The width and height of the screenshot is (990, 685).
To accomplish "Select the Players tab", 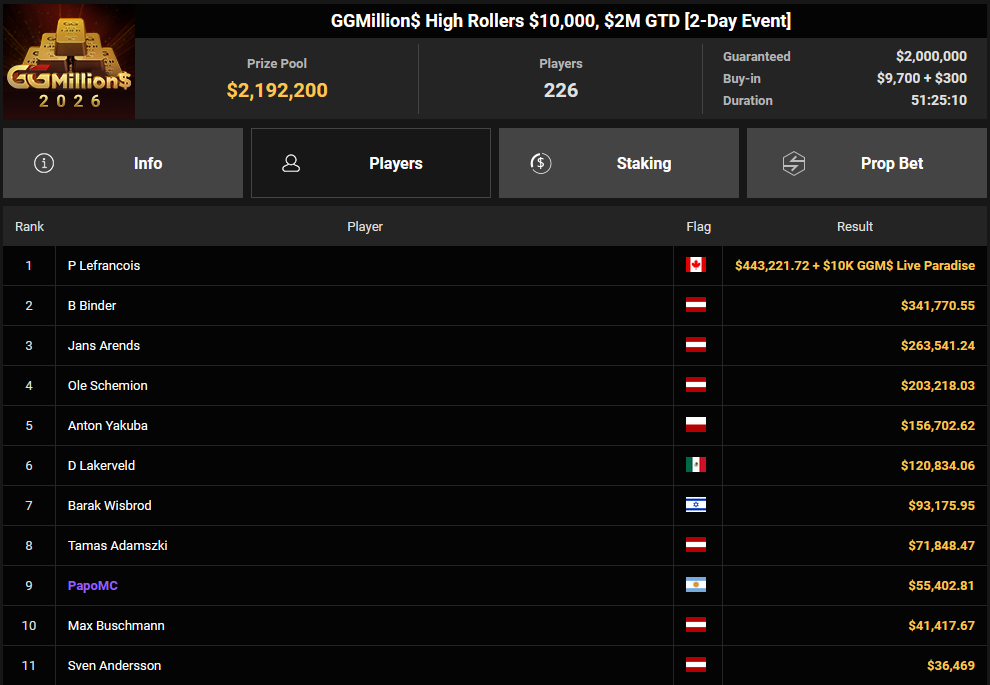I will 371,163.
